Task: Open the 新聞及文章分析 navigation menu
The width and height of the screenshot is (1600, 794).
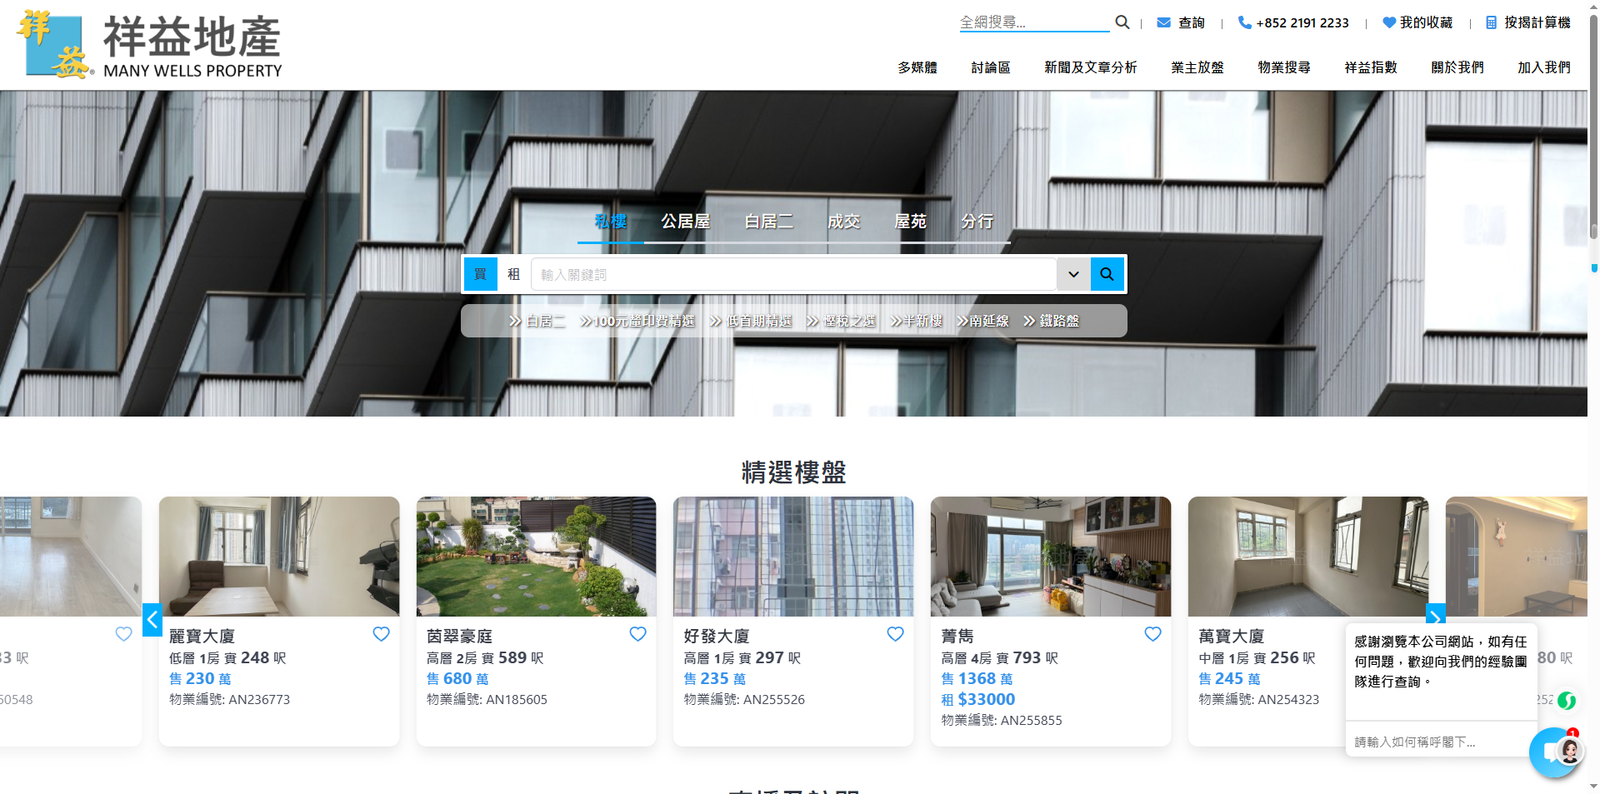Action: [x=1090, y=67]
